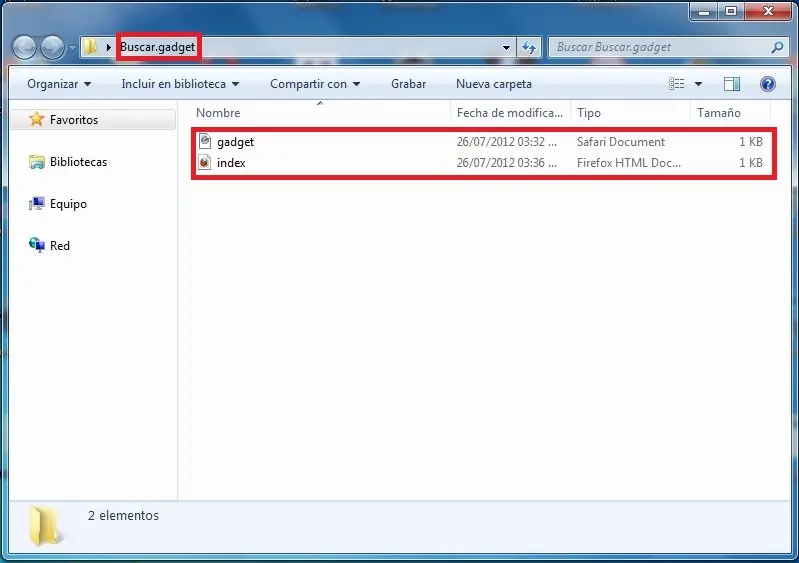Click the Nueva carpeta button
Viewport: 799px width, 563px height.
[494, 84]
